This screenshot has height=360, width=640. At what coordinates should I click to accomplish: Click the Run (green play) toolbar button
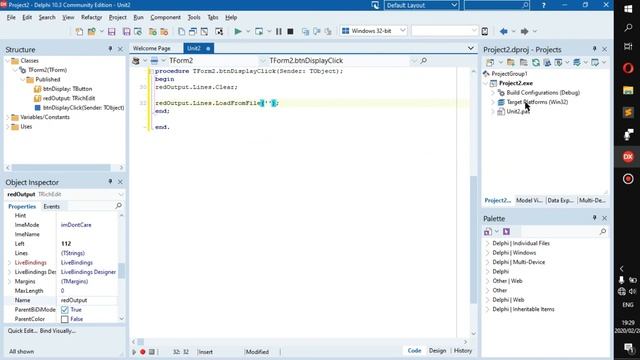click(238, 31)
